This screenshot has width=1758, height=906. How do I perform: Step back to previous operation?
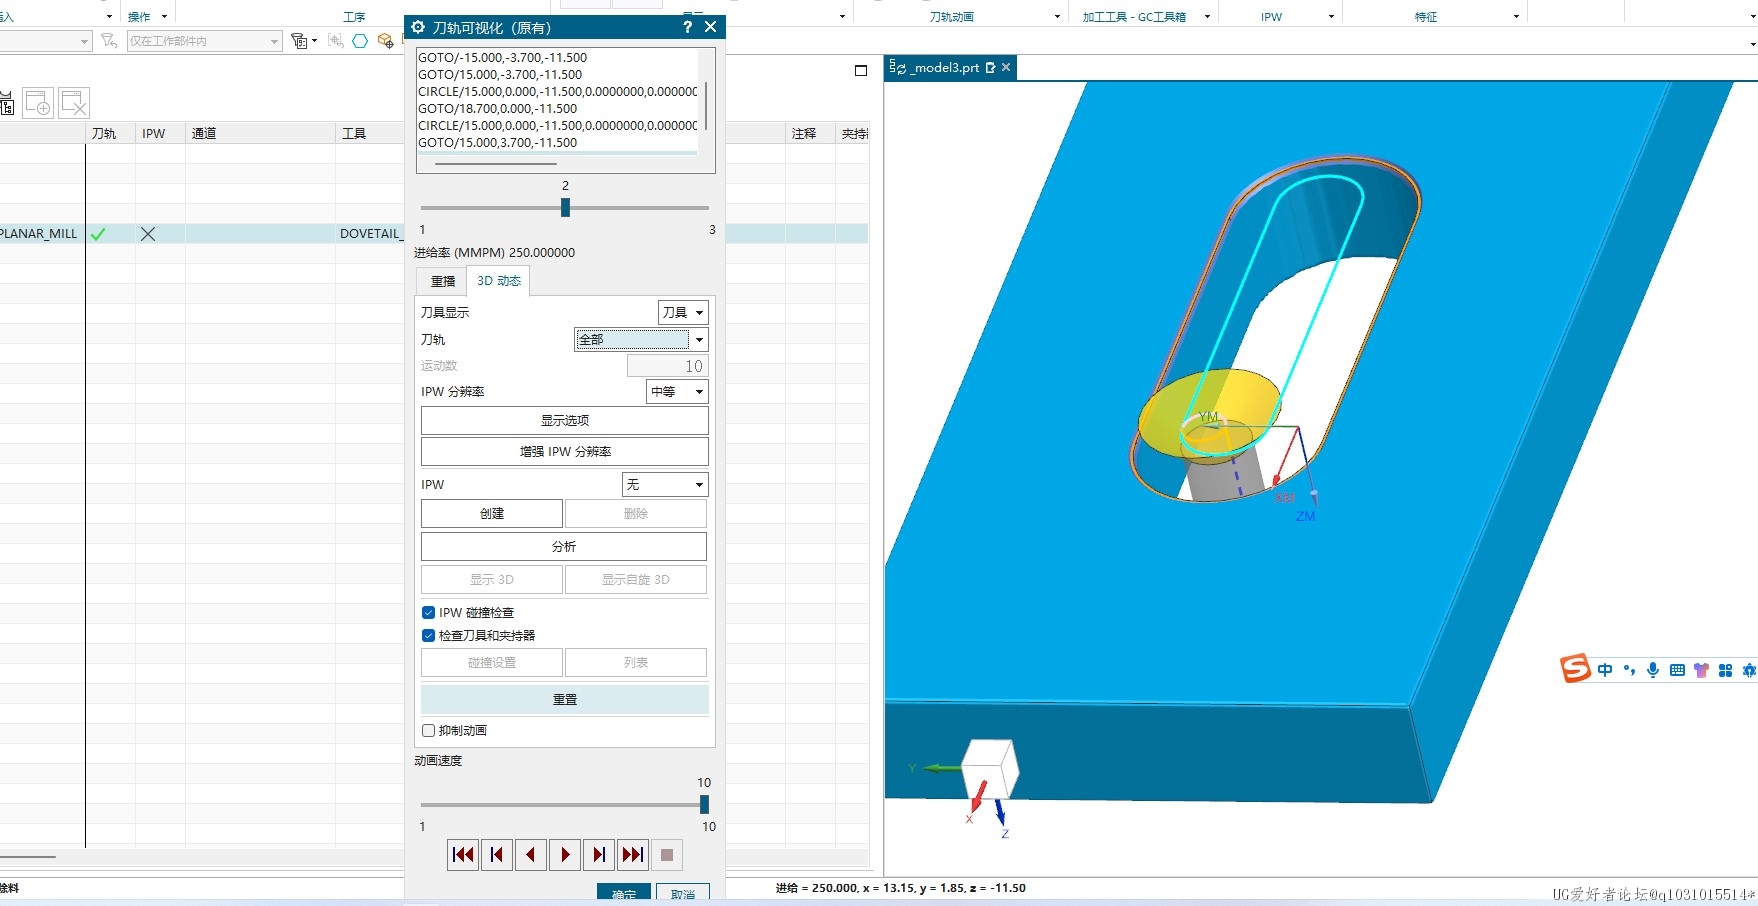click(x=497, y=854)
